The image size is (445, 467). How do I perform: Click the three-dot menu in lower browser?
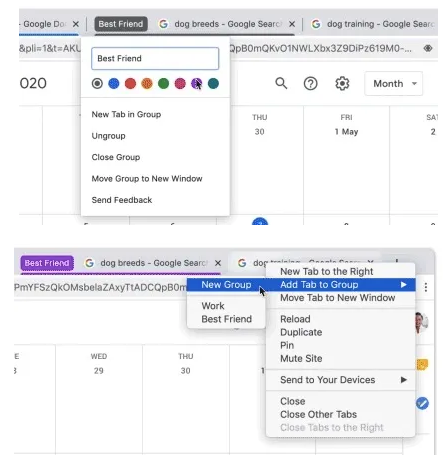(x=426, y=287)
